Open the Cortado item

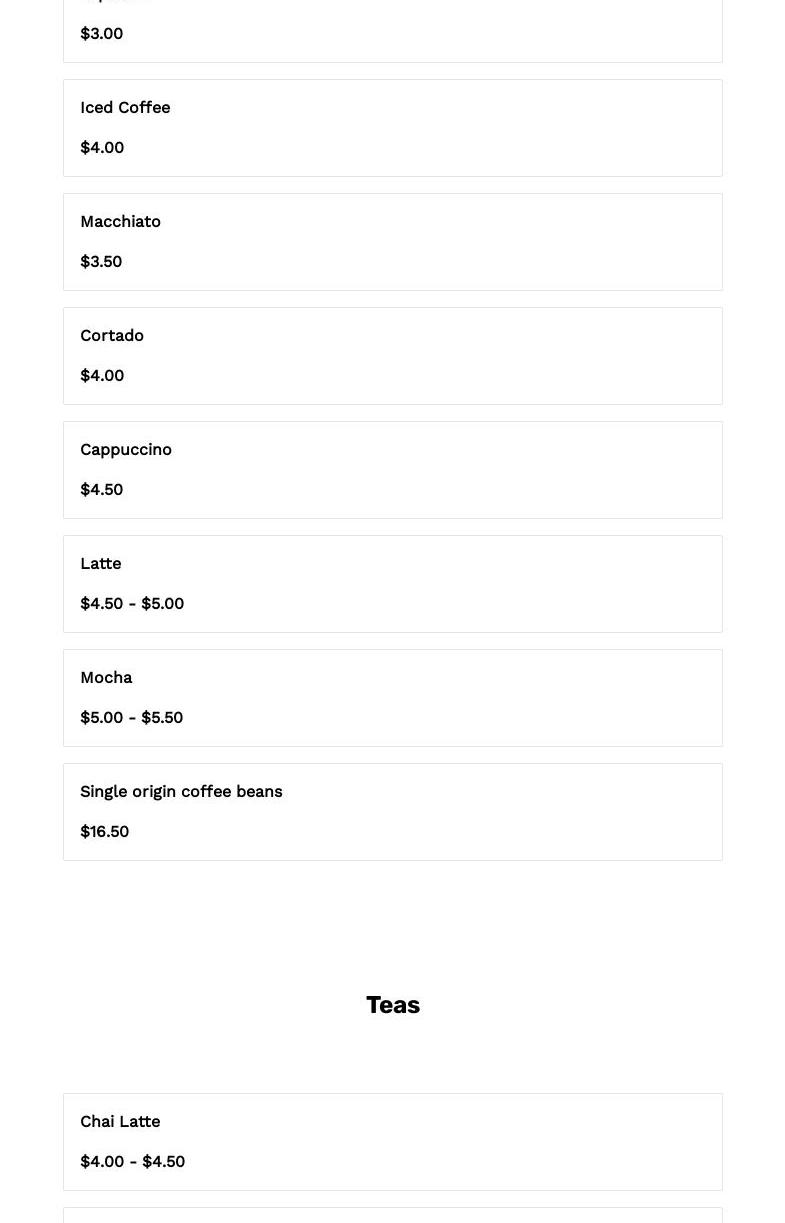pyautogui.click(x=112, y=336)
